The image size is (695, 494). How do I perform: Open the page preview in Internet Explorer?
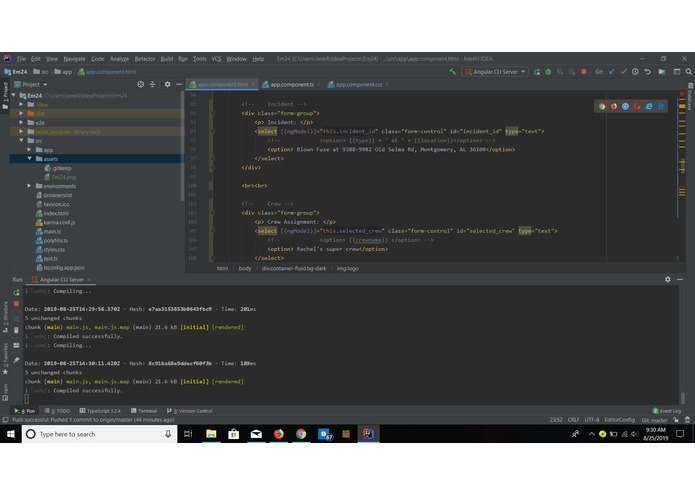[x=649, y=106]
